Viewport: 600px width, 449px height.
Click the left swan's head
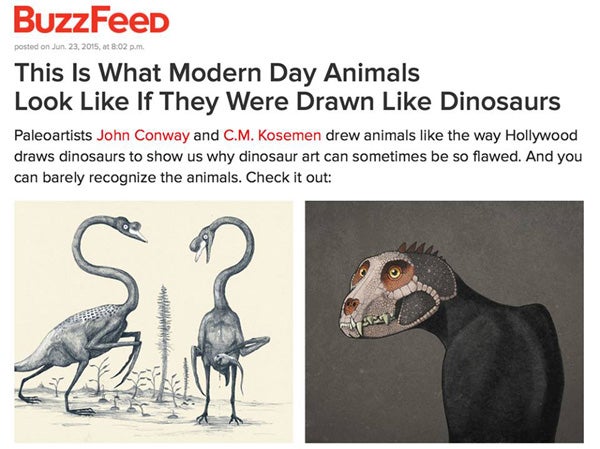[130, 228]
